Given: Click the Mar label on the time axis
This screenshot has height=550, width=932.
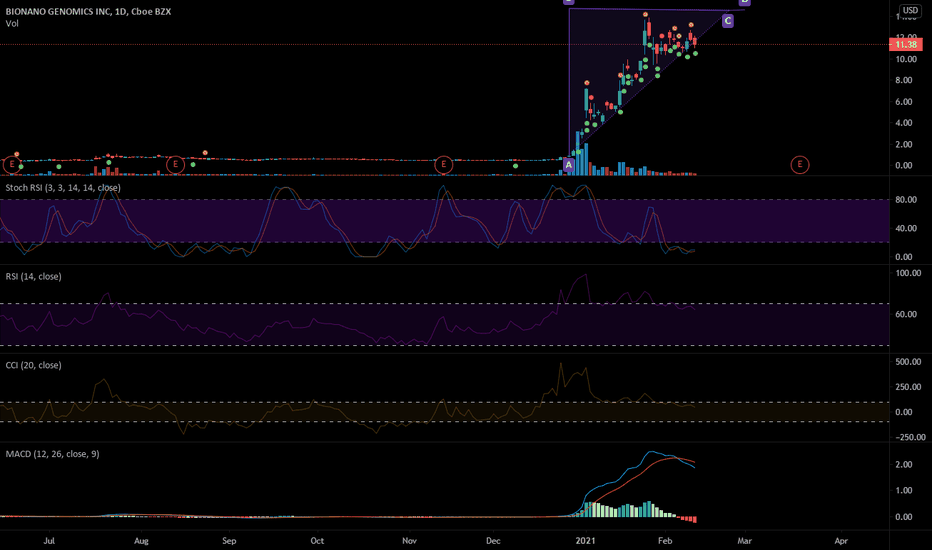Looking at the screenshot, I should coord(744,540).
